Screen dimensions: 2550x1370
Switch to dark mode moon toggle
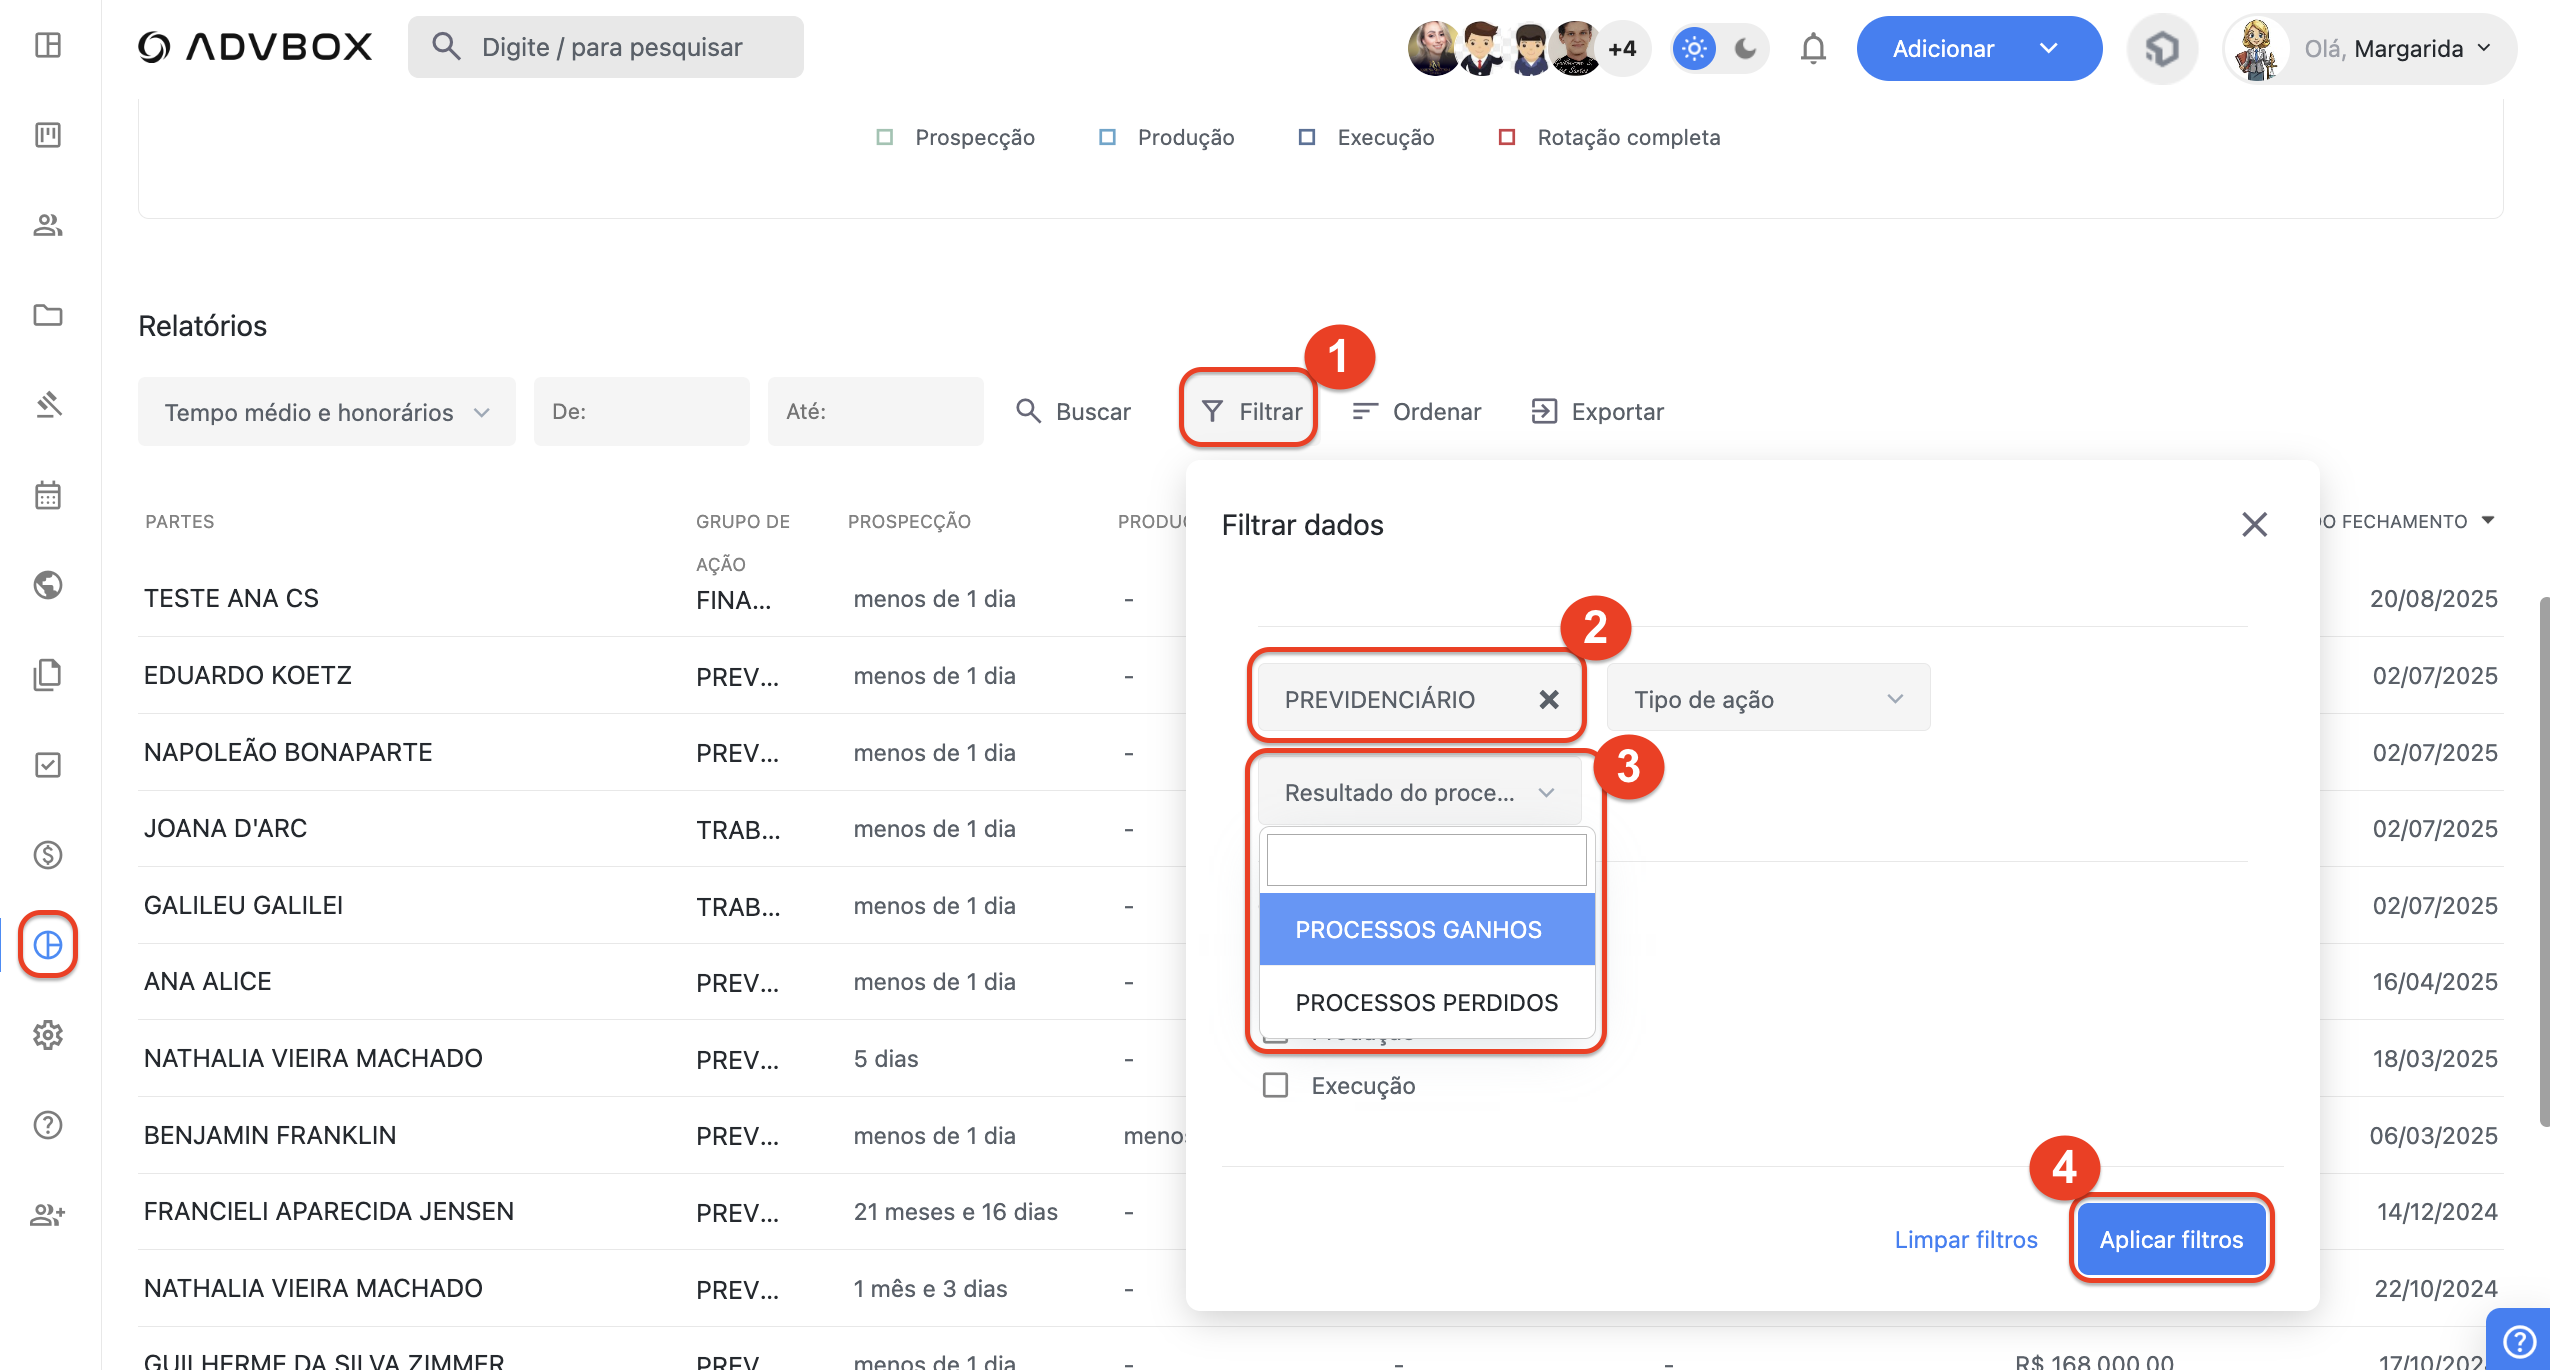(1745, 48)
